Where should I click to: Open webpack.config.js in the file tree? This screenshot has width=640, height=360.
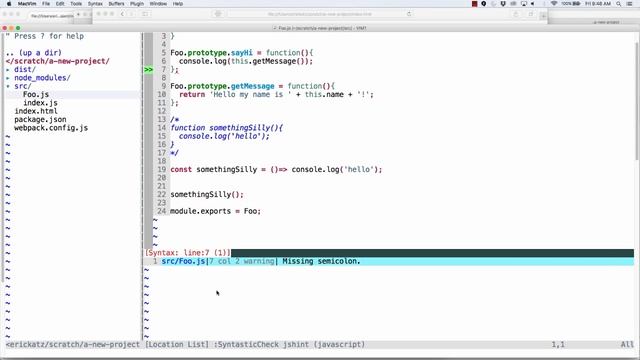(51, 128)
